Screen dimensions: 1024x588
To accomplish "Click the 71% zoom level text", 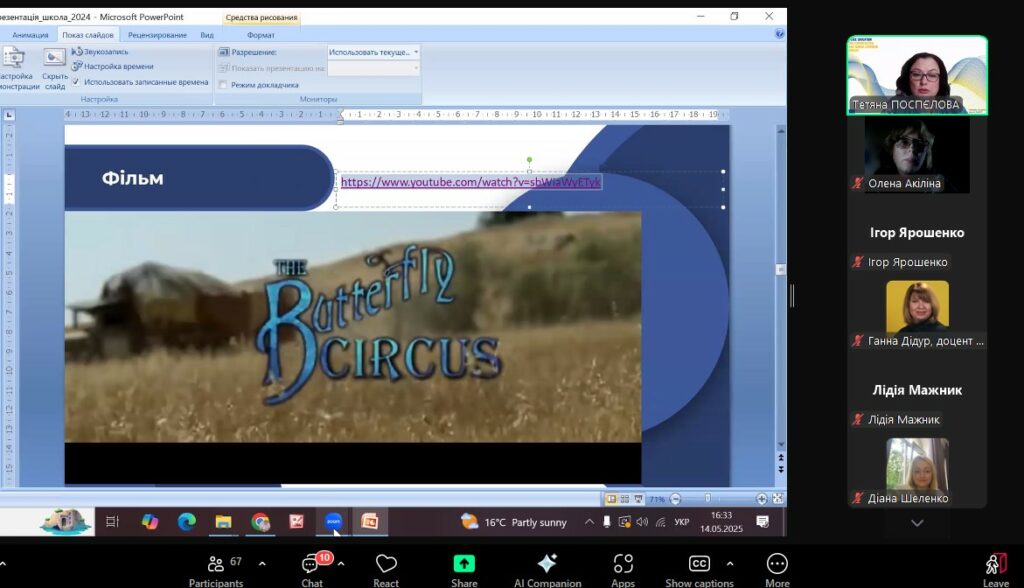I will click(x=657, y=499).
